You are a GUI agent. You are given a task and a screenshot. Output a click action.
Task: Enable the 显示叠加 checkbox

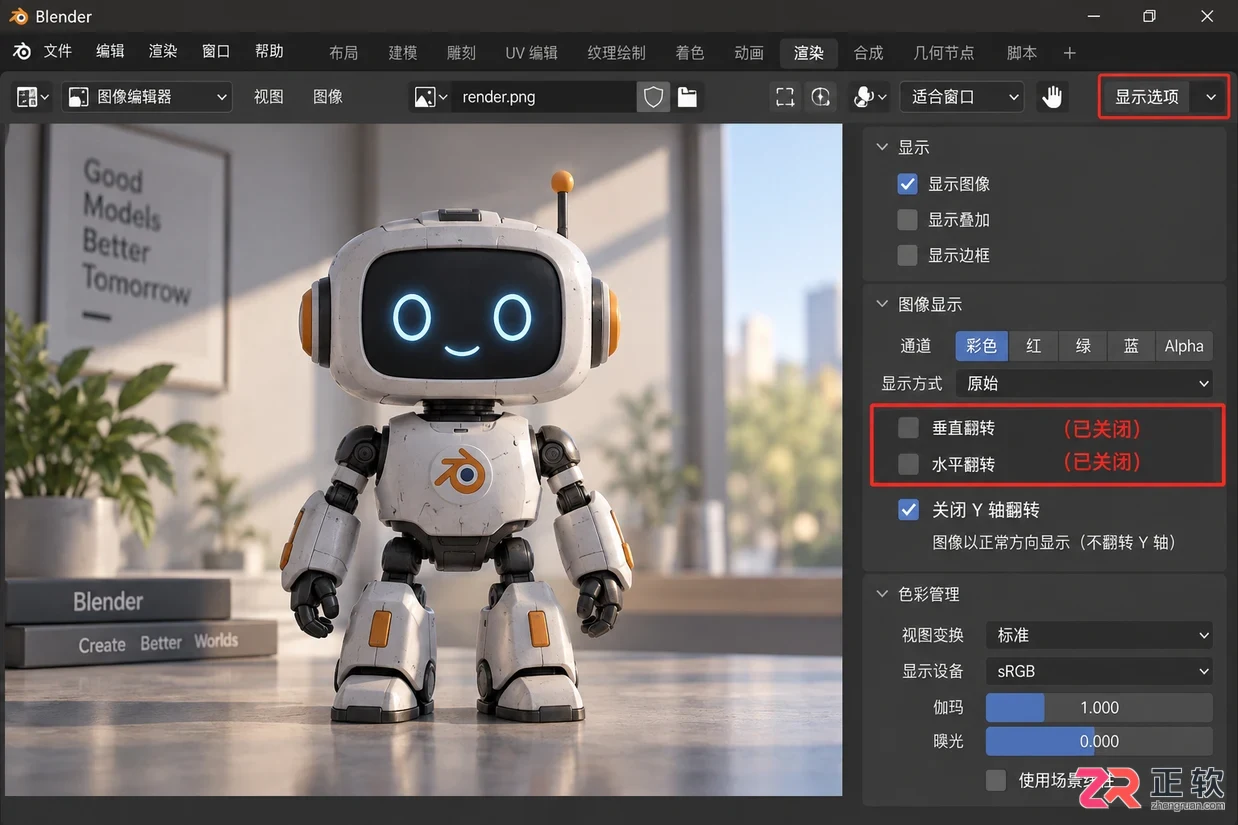pyautogui.click(x=907, y=220)
